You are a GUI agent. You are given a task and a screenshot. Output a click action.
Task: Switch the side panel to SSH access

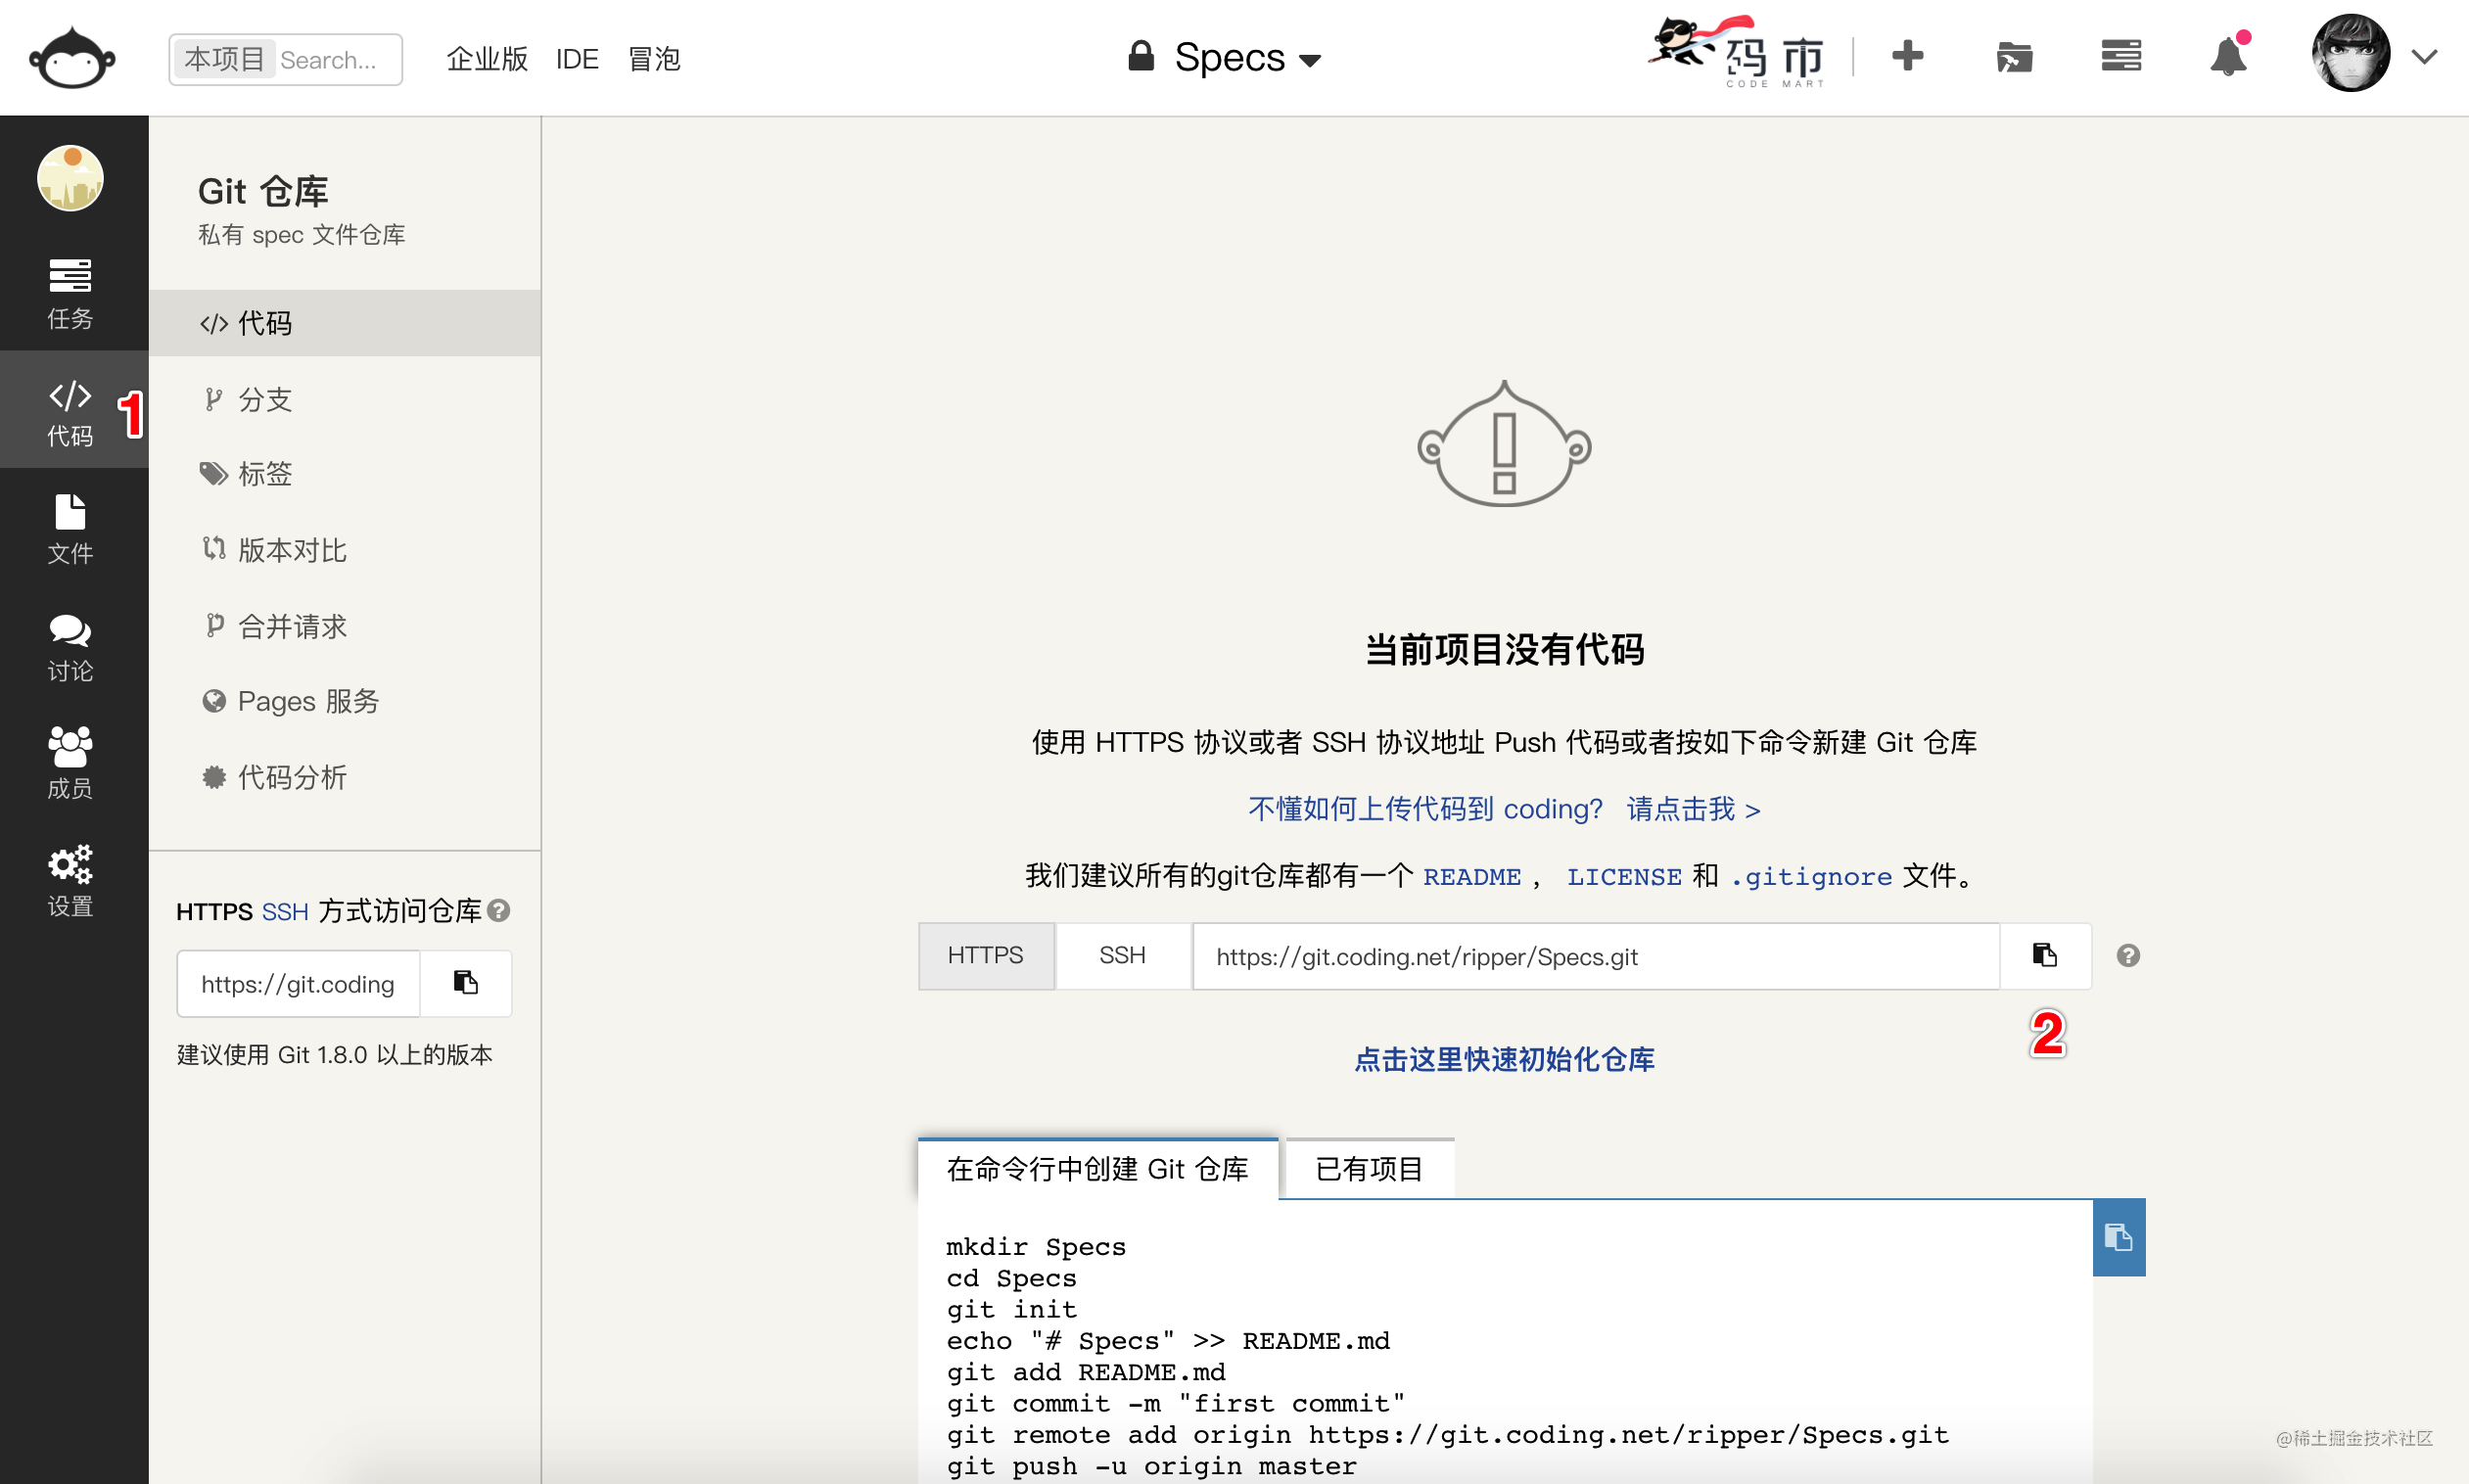pyautogui.click(x=285, y=911)
